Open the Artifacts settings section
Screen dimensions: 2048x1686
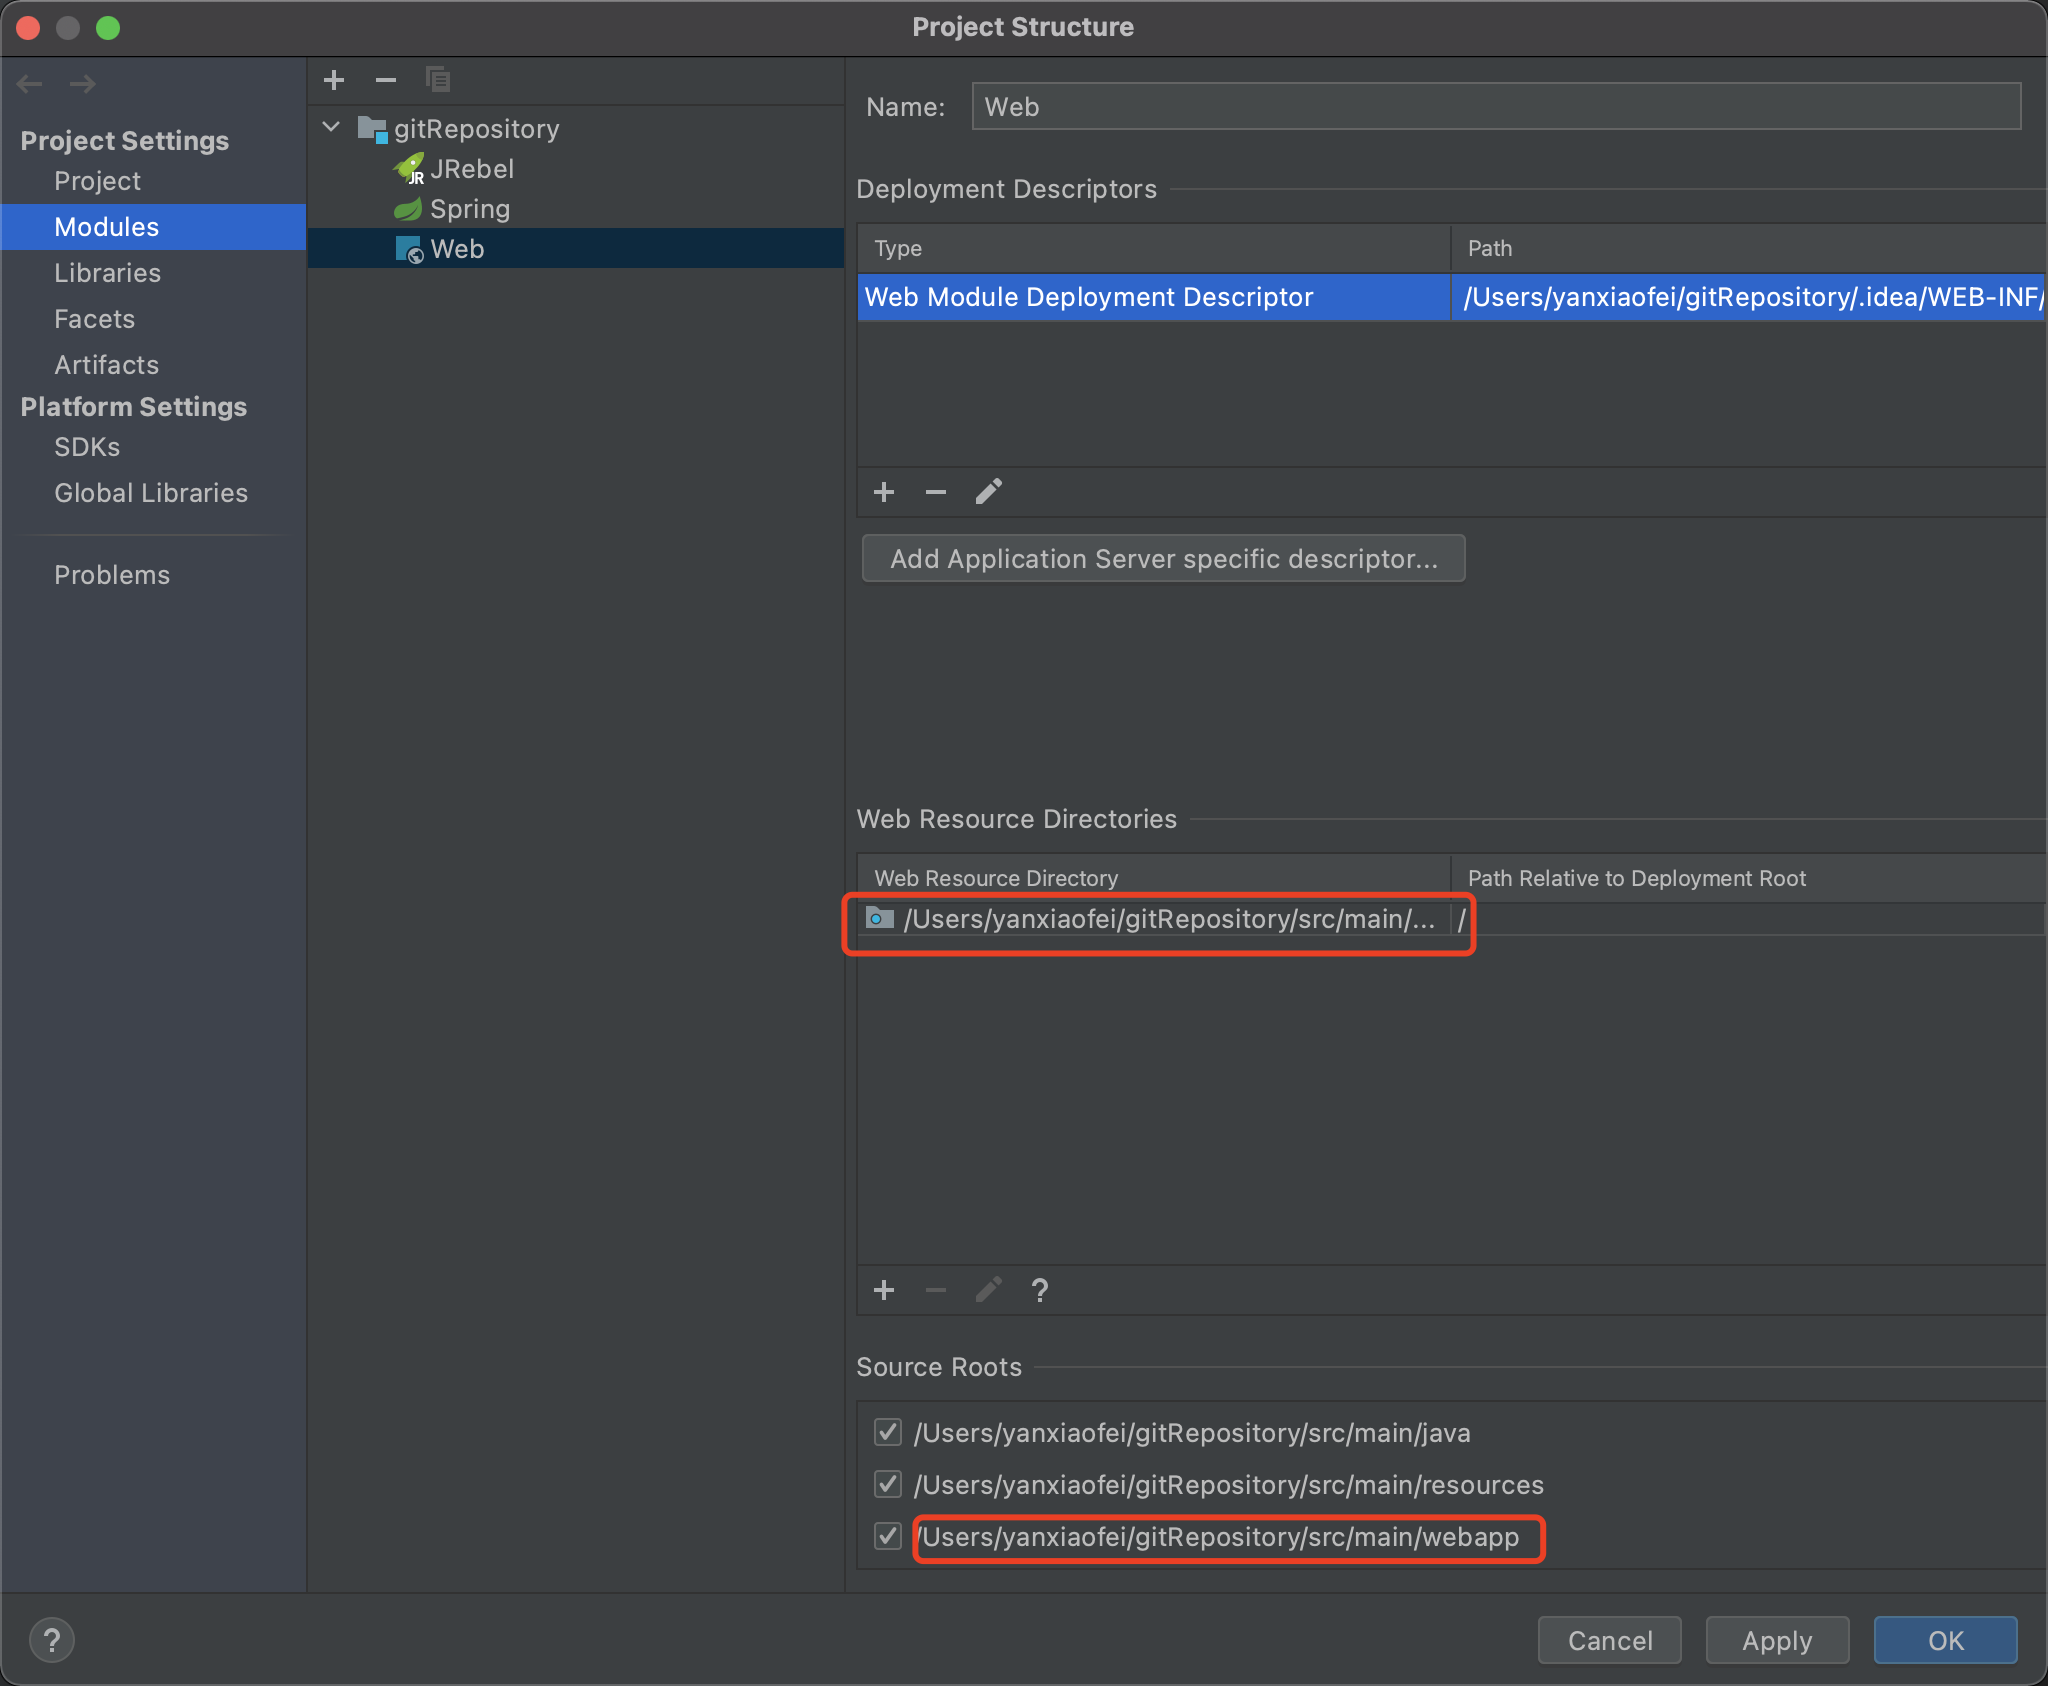click(106, 365)
